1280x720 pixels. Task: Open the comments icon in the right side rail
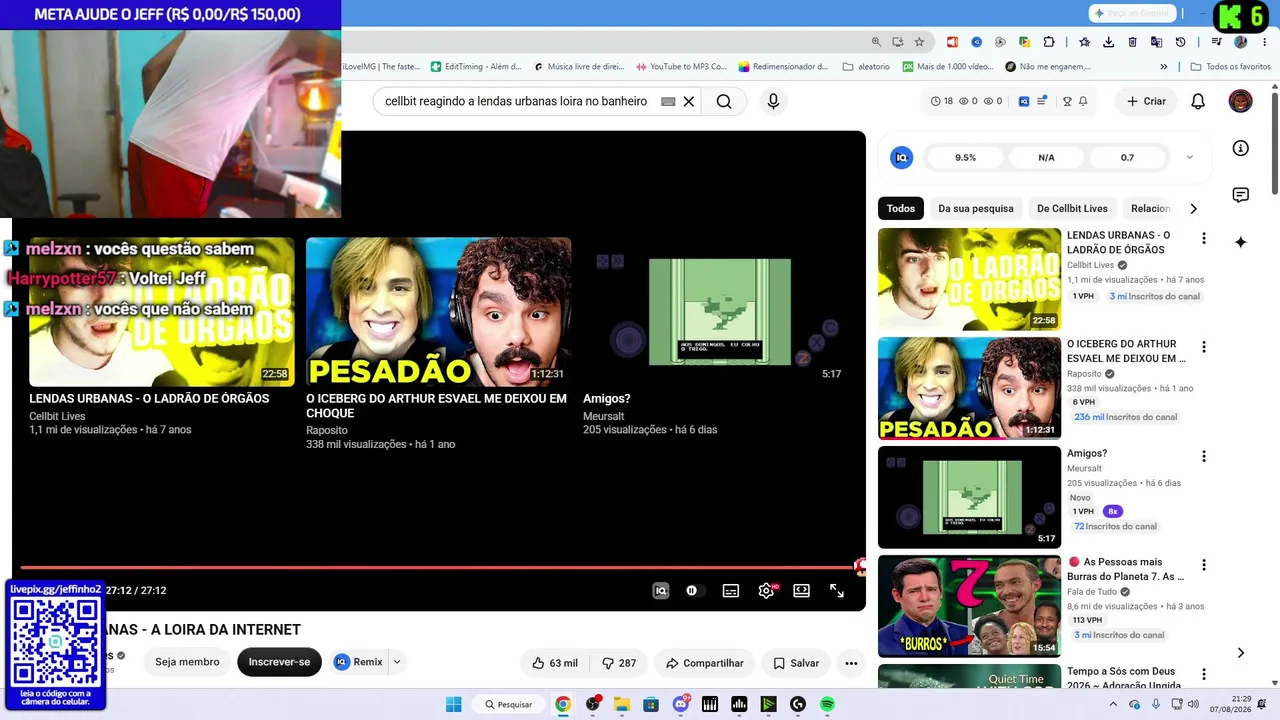point(1241,195)
